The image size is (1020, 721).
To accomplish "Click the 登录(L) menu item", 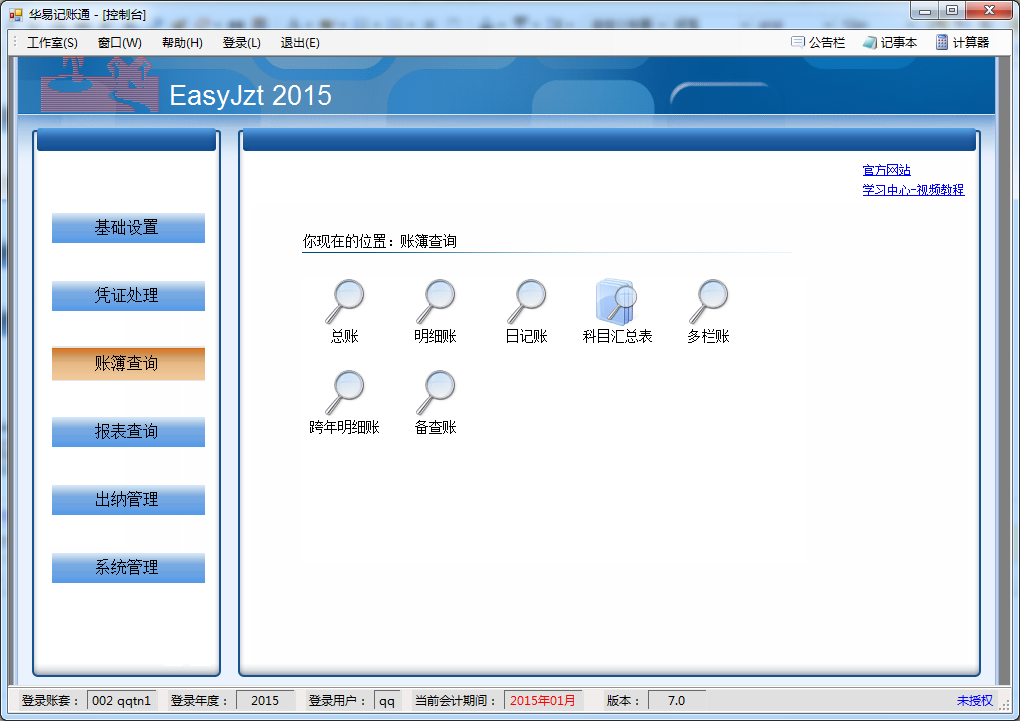I will click(x=241, y=43).
